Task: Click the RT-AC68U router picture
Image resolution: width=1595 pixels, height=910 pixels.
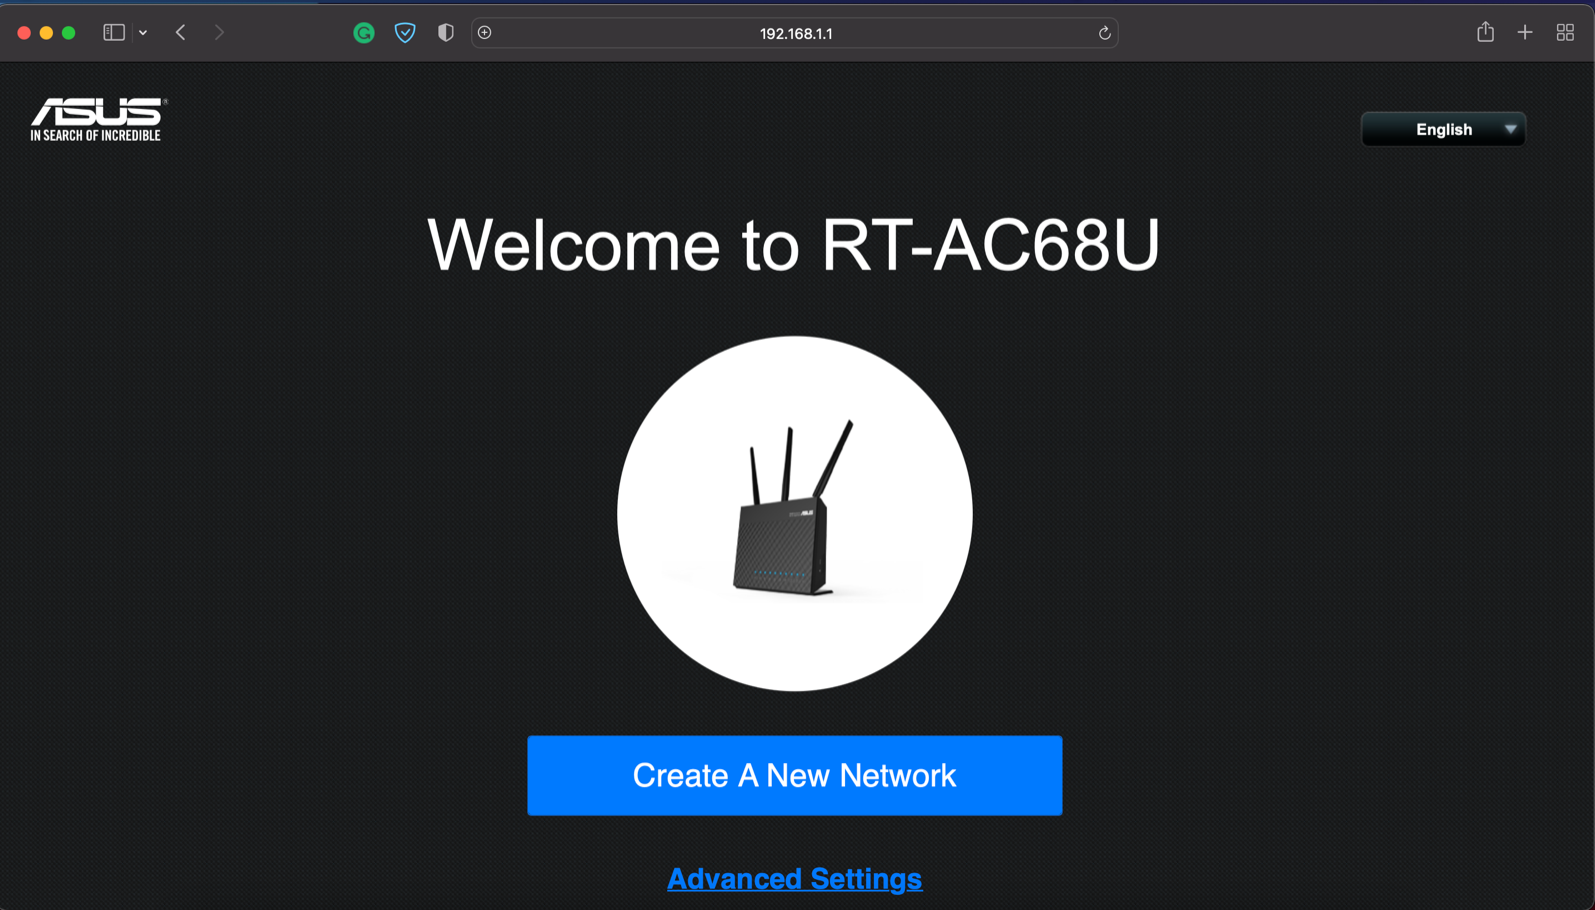Action: point(794,513)
